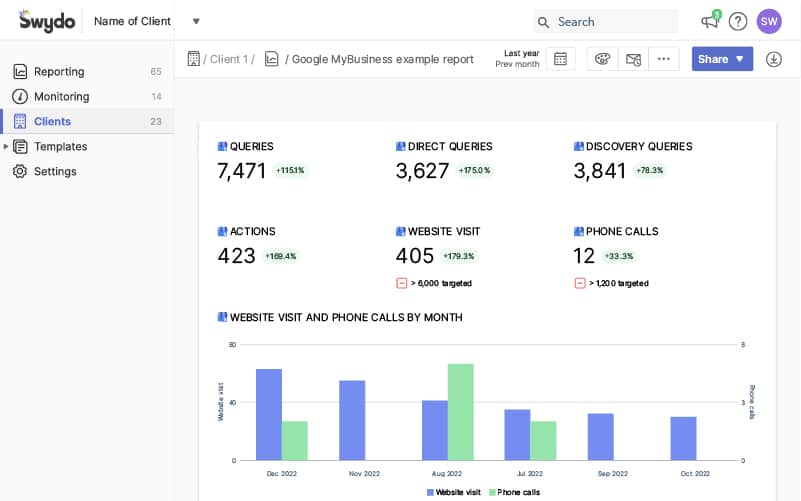Viewport: 801px width, 501px height.
Task: Open the scheduled email icon
Action: (633, 59)
